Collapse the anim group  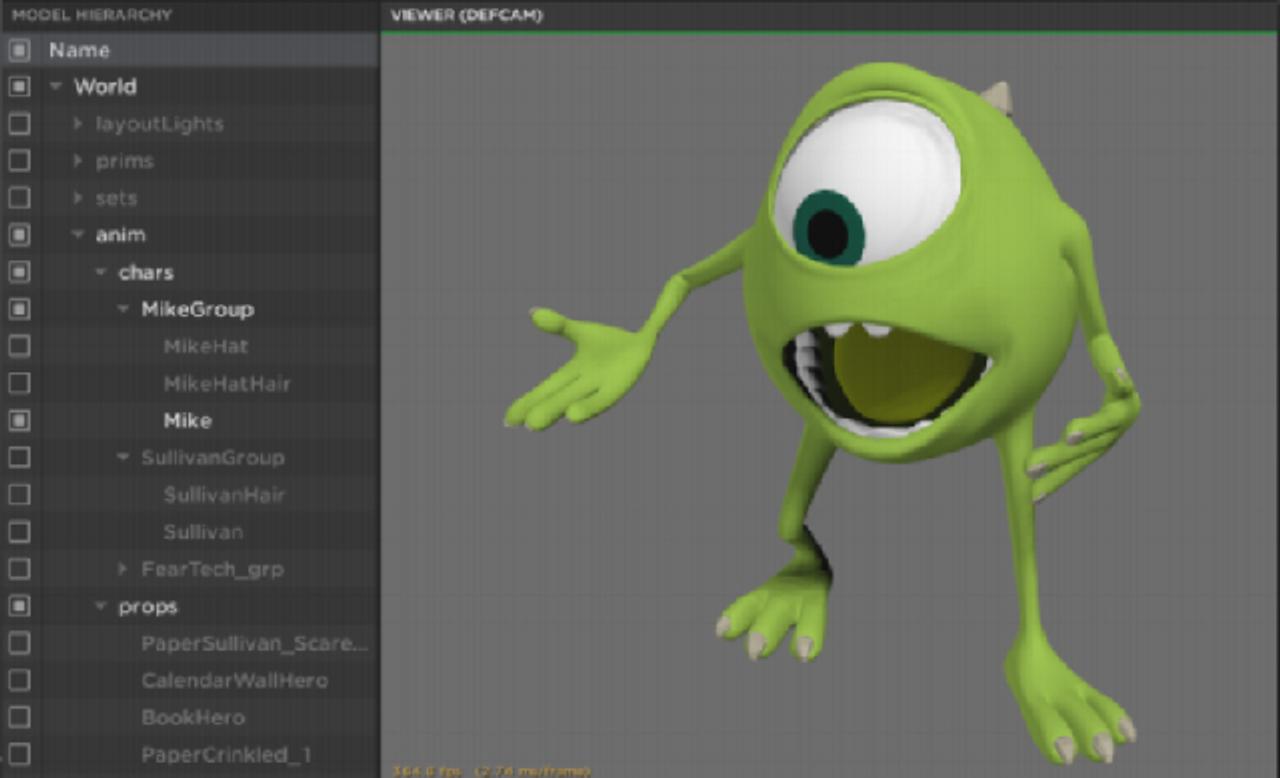78,235
